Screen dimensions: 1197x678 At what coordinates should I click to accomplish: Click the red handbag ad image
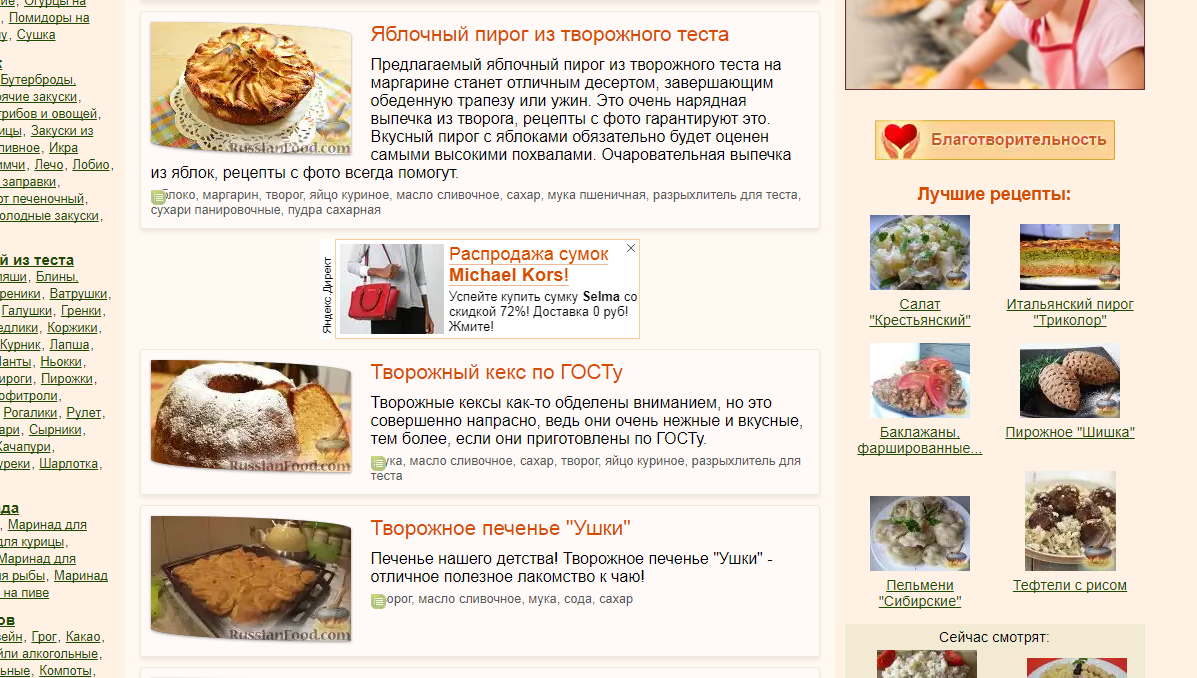pos(392,289)
